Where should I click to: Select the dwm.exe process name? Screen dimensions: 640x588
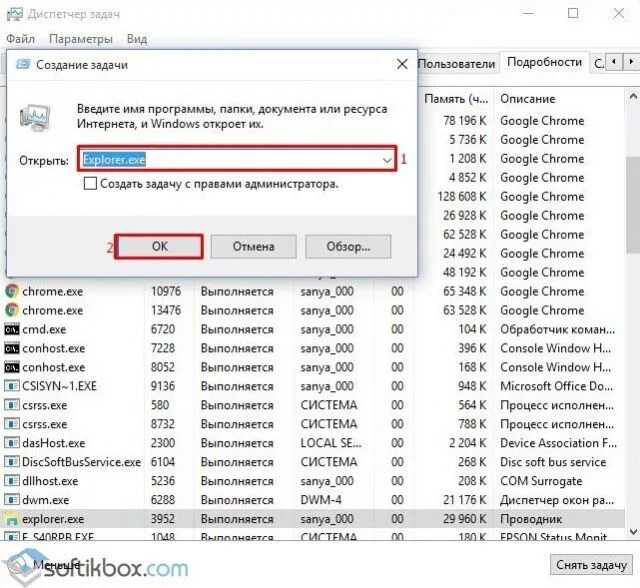(x=46, y=500)
